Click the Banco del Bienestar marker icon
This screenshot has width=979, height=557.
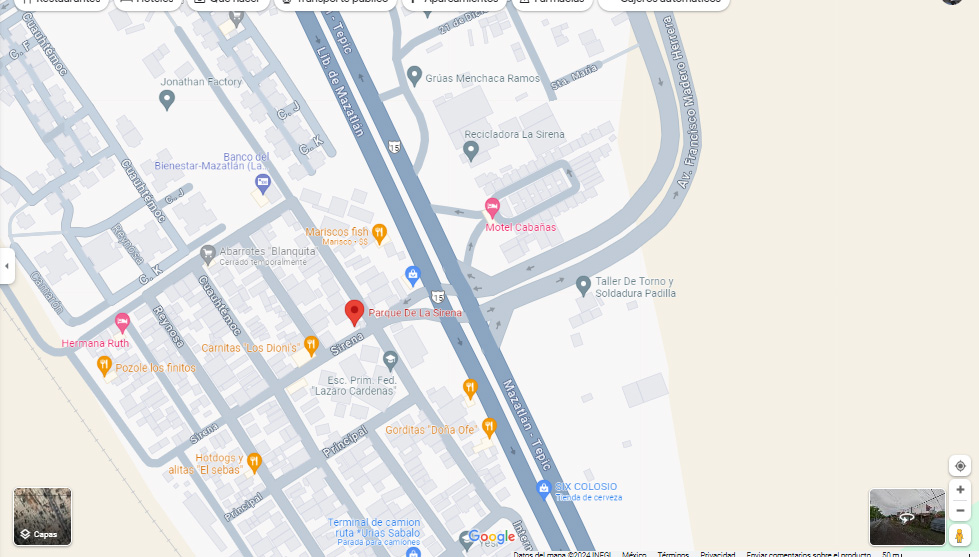tap(263, 184)
